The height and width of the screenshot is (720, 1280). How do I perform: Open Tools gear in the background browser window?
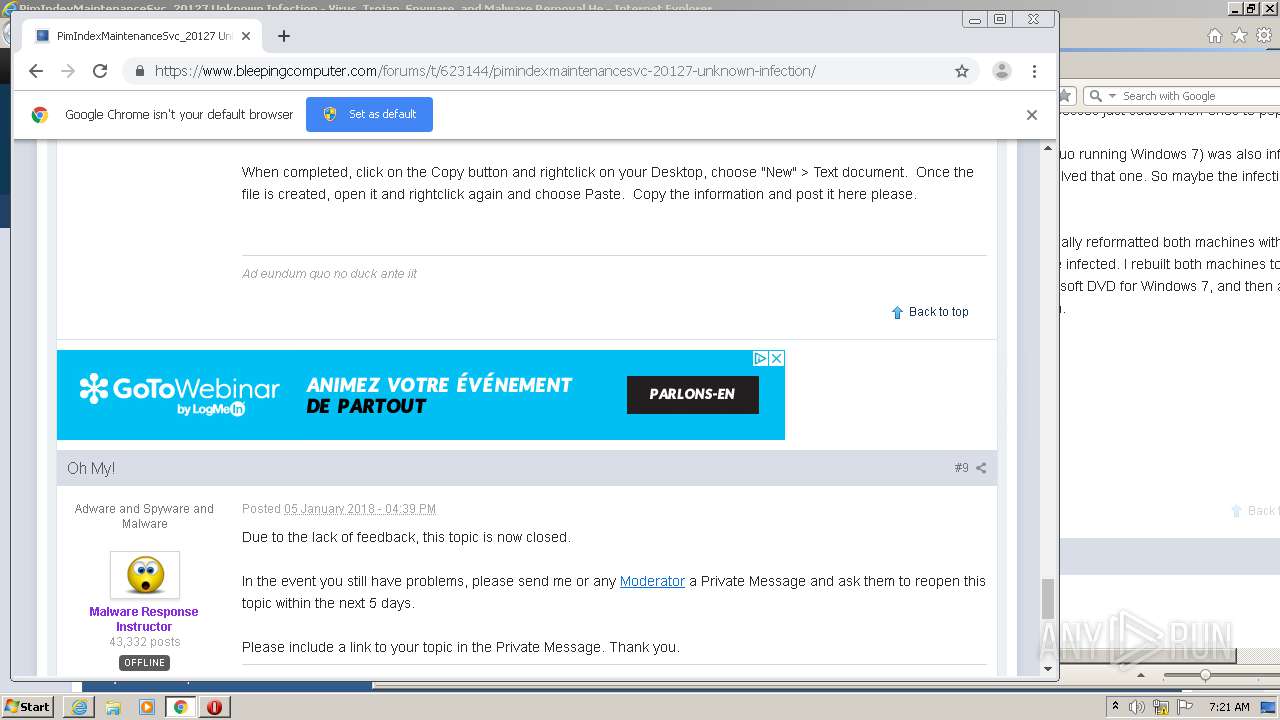1264,36
